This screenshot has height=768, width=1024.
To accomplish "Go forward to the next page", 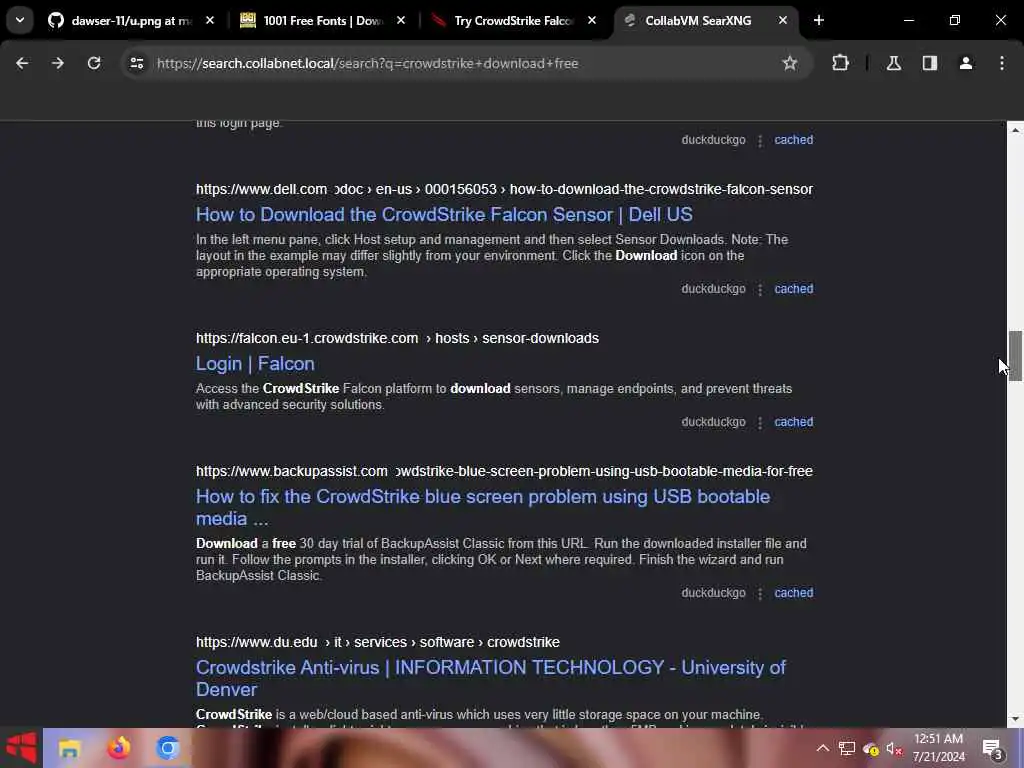I will (x=58, y=63).
